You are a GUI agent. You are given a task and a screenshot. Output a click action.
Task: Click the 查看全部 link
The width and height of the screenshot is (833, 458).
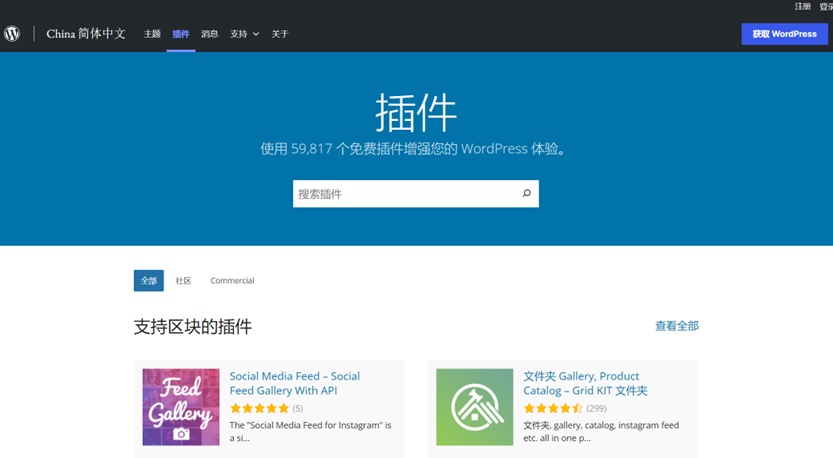click(x=677, y=326)
